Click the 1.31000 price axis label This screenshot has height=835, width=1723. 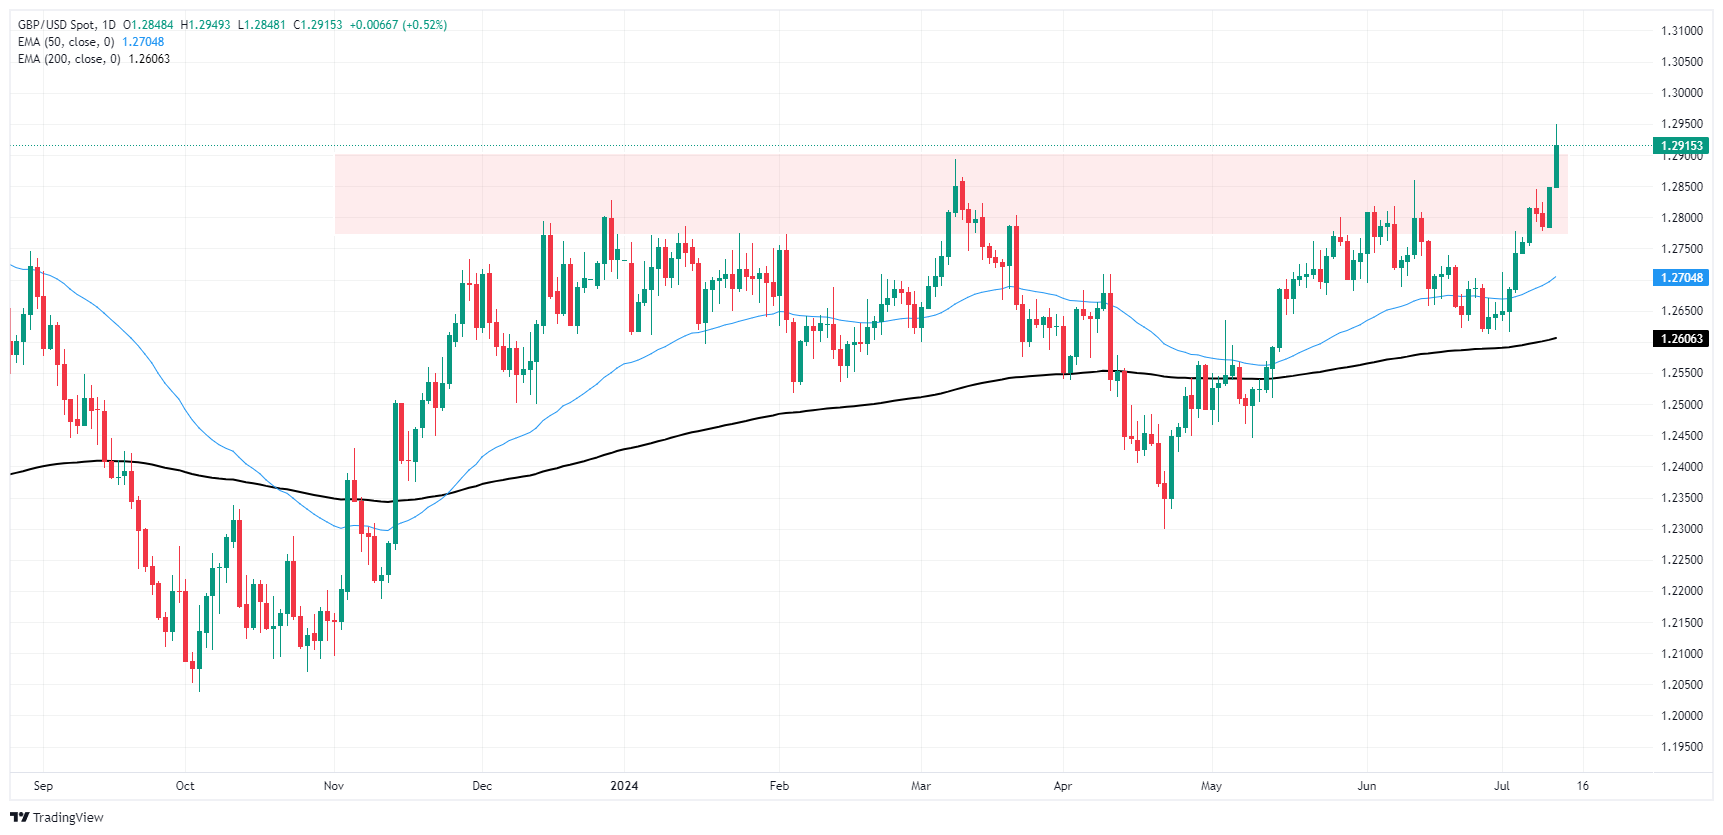point(1681,31)
